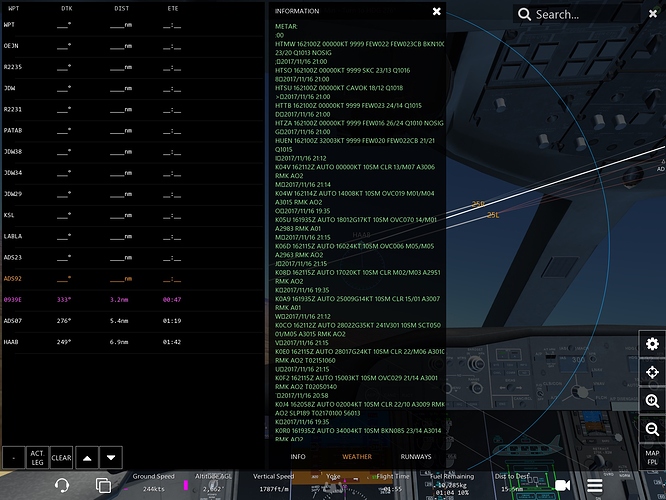Click the ETE column header

pos(172,8)
